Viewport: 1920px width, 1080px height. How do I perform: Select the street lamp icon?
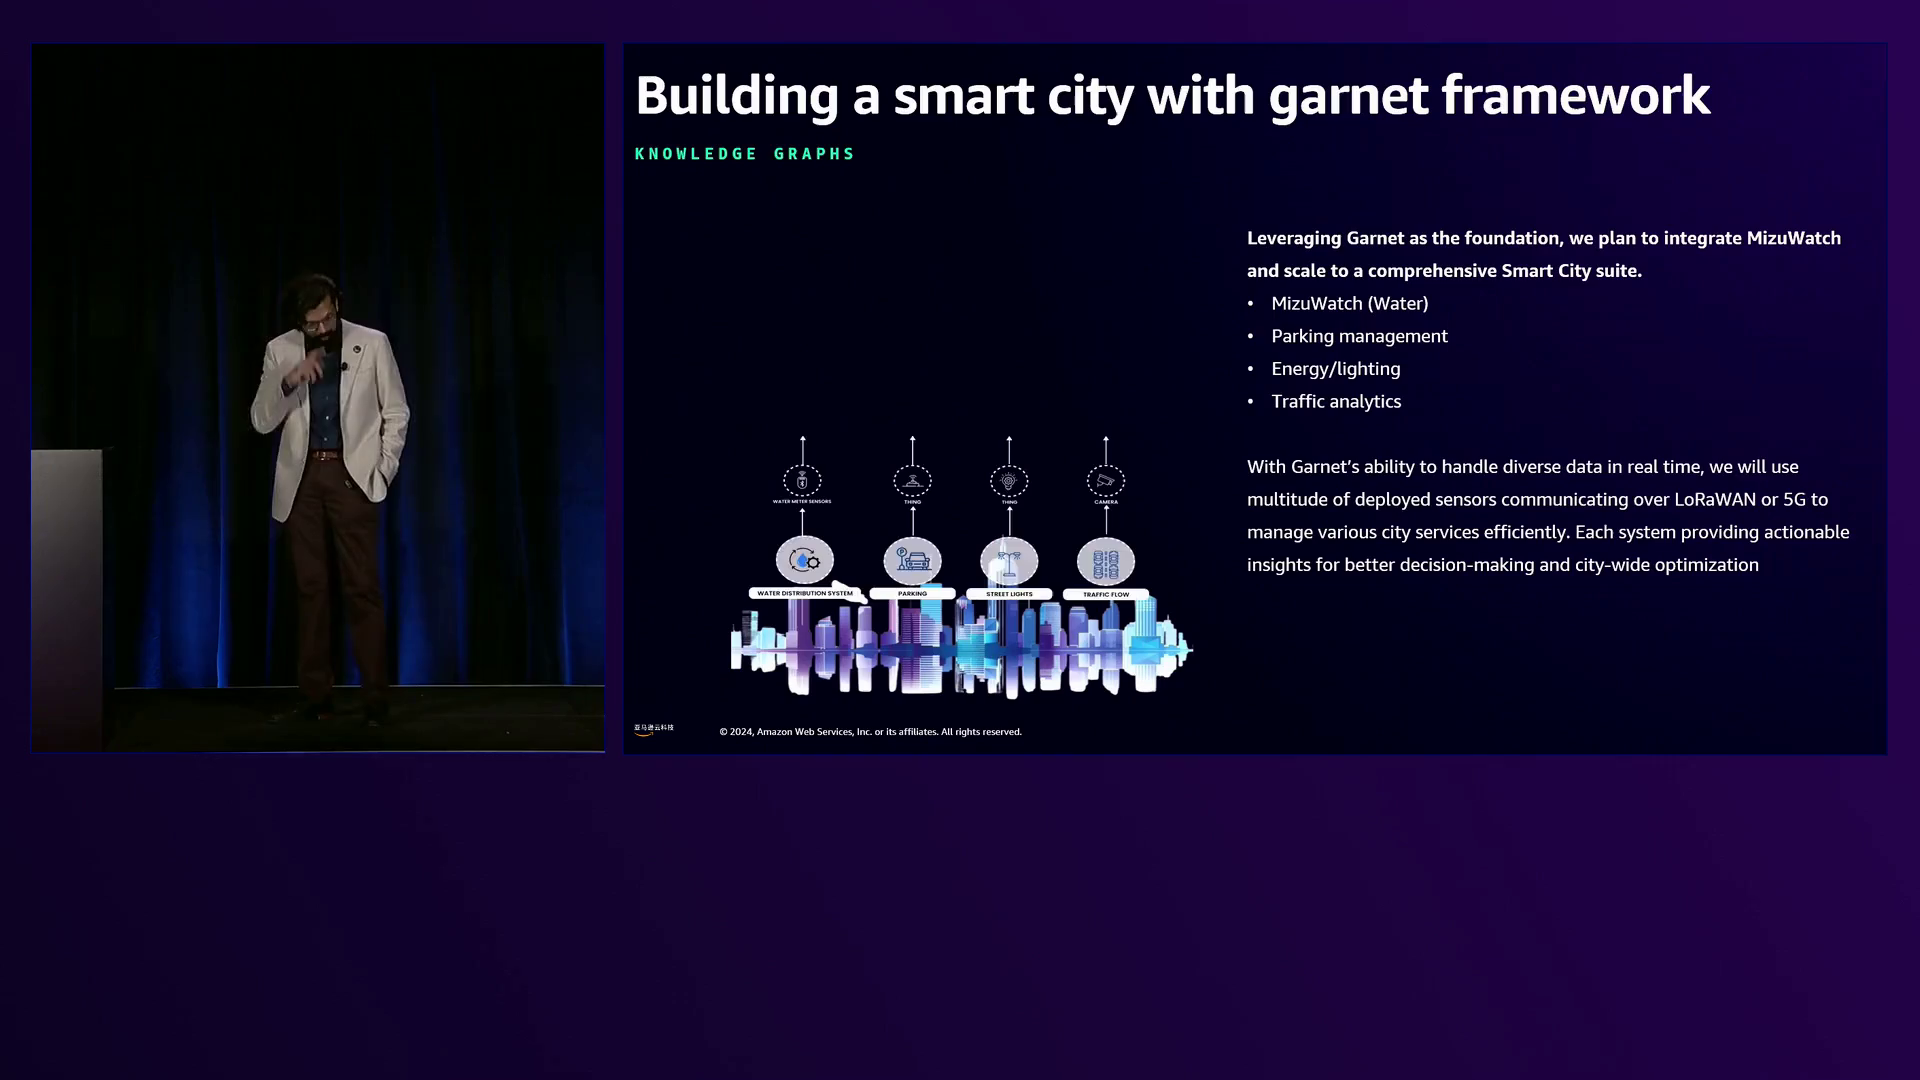[1009, 561]
